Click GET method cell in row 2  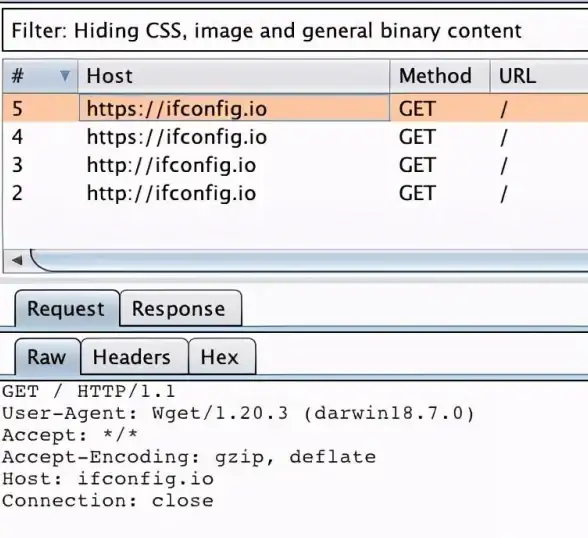tap(417, 193)
